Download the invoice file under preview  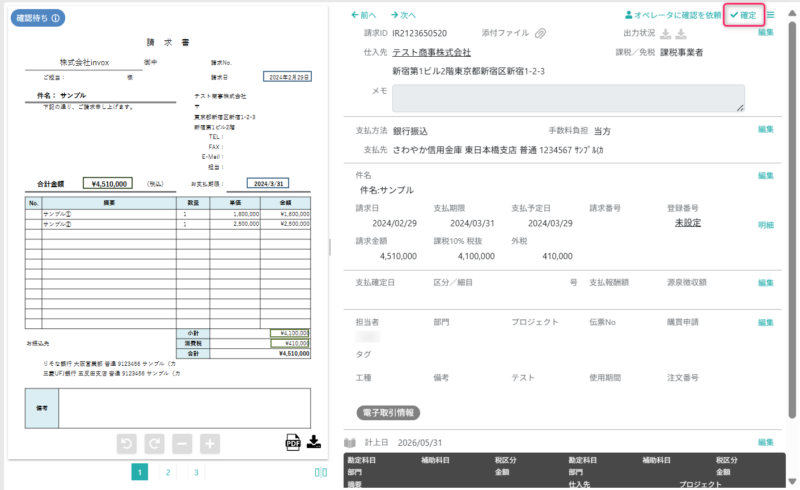point(314,442)
